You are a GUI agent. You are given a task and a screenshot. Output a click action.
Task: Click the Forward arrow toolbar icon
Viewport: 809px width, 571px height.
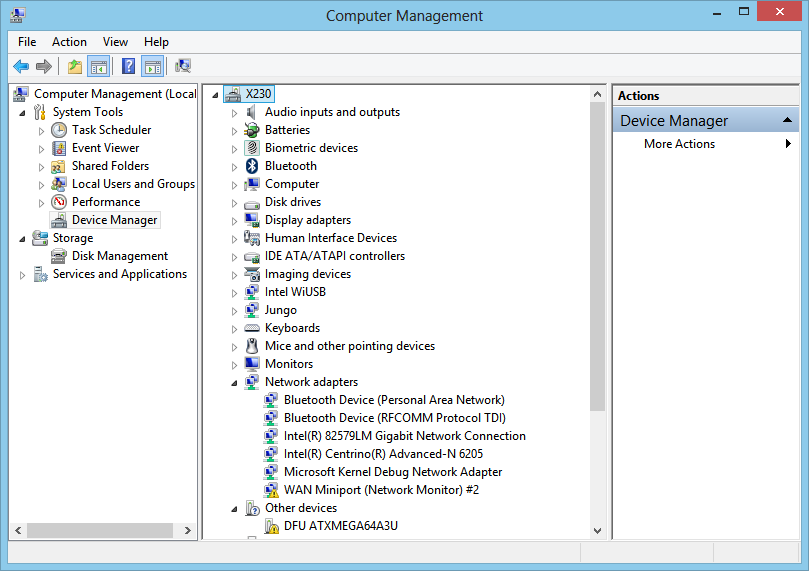pyautogui.click(x=44, y=66)
